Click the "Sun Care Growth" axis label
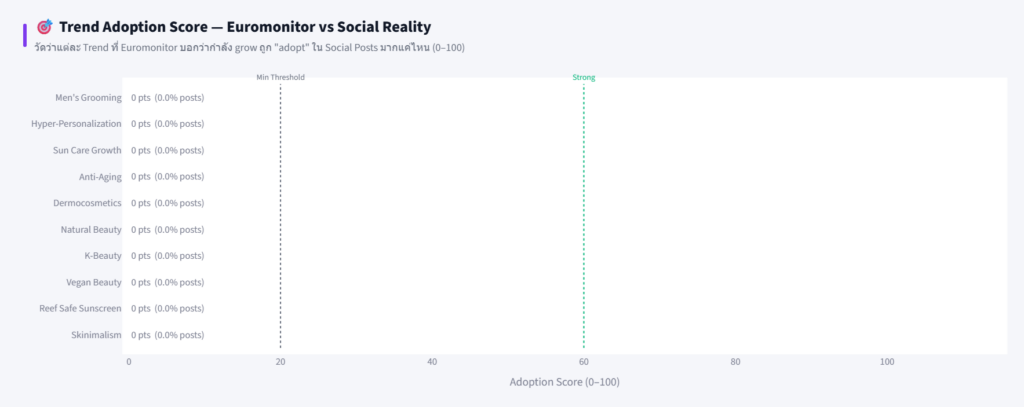The height and width of the screenshot is (407, 1024). click(x=87, y=150)
